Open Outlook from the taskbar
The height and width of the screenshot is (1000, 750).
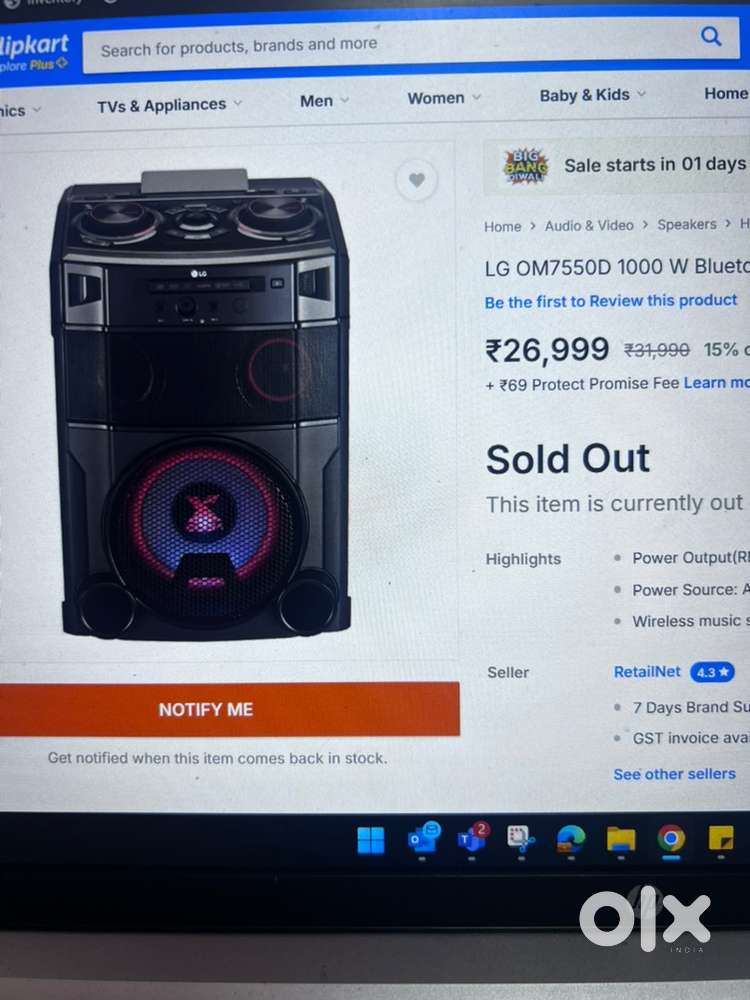click(423, 837)
